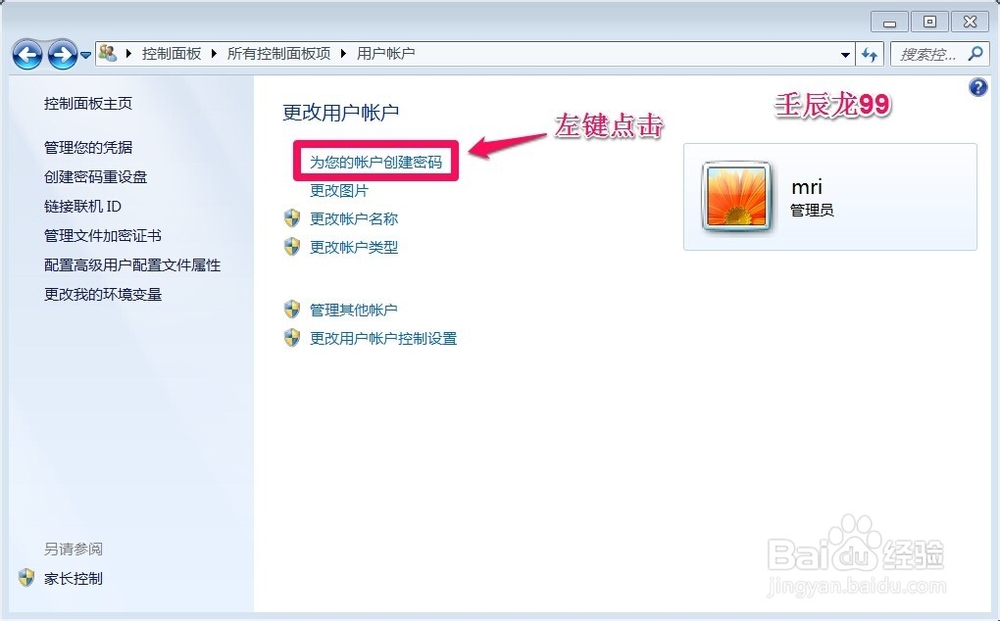Click the back navigation arrow

click(27, 54)
